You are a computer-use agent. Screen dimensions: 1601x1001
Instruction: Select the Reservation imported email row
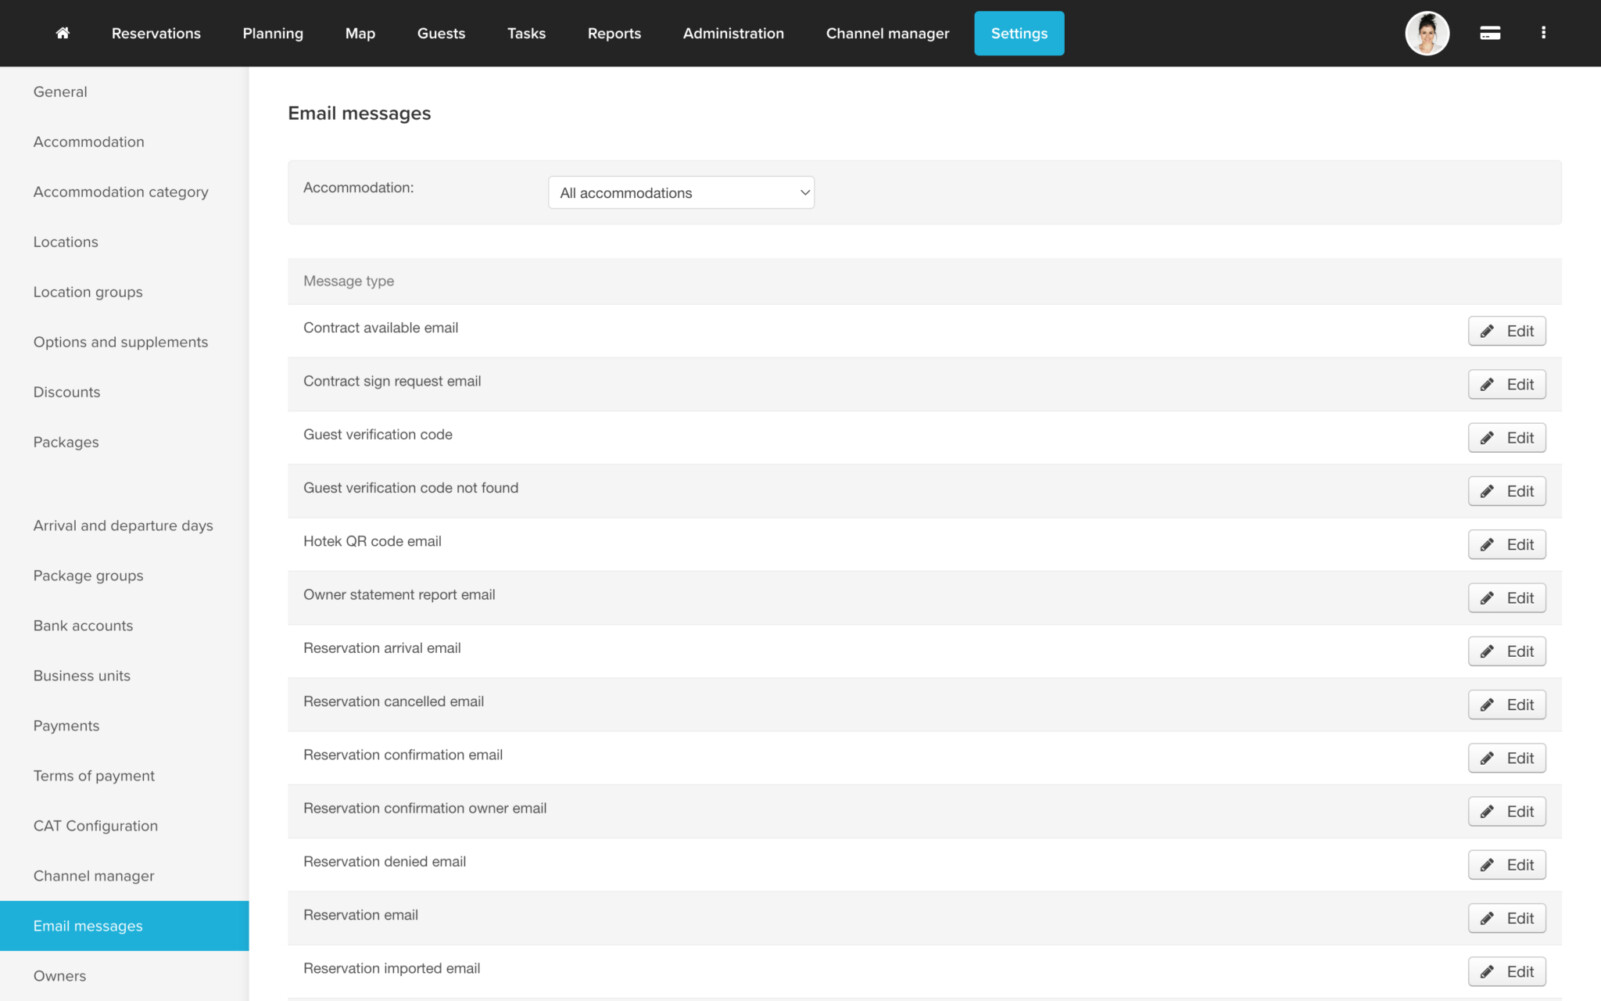[392, 968]
